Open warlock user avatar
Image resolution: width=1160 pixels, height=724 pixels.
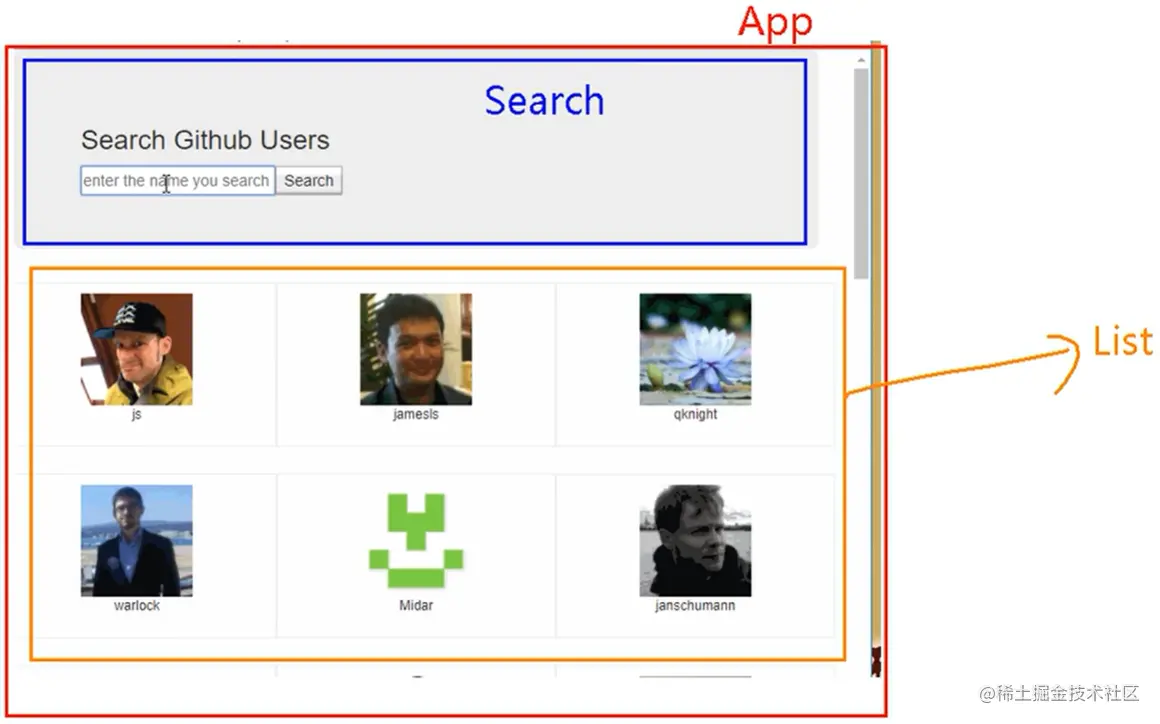137,541
